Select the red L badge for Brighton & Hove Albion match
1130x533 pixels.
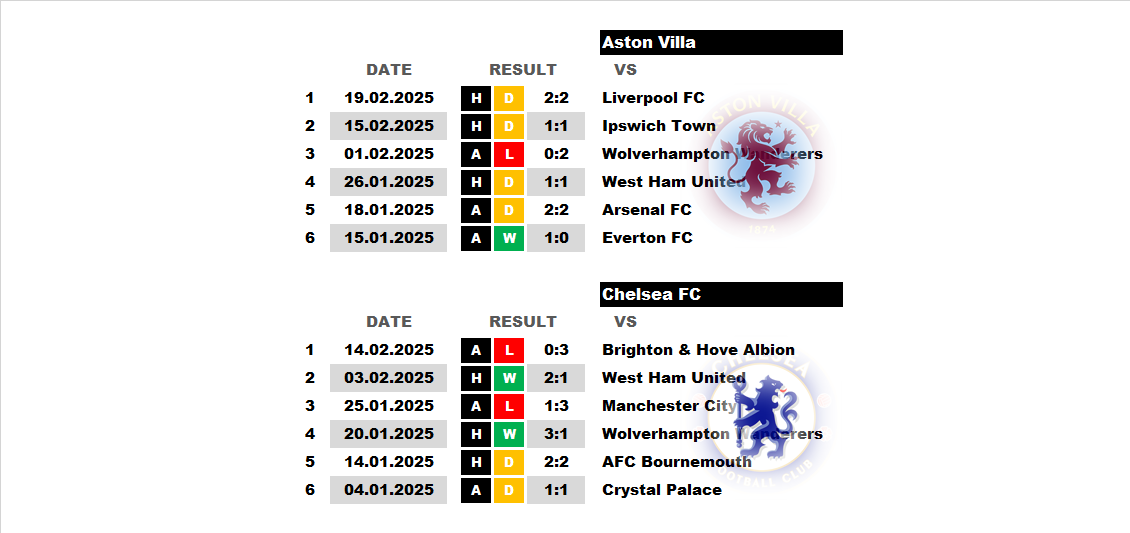[509, 350]
